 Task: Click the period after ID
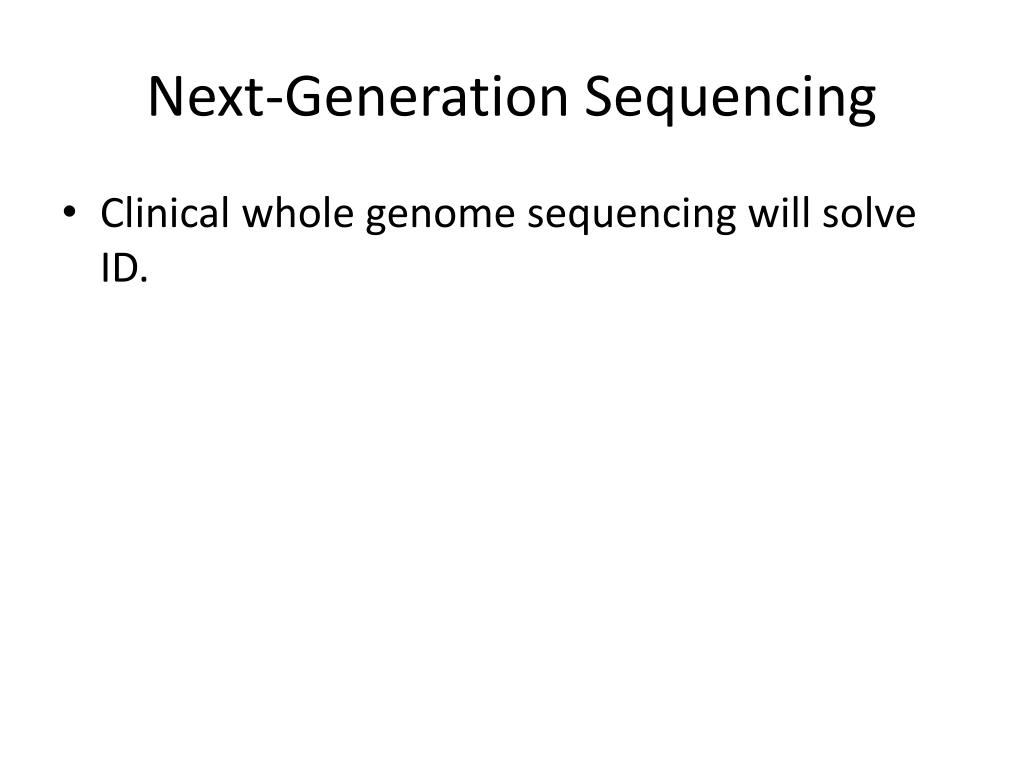click(144, 280)
